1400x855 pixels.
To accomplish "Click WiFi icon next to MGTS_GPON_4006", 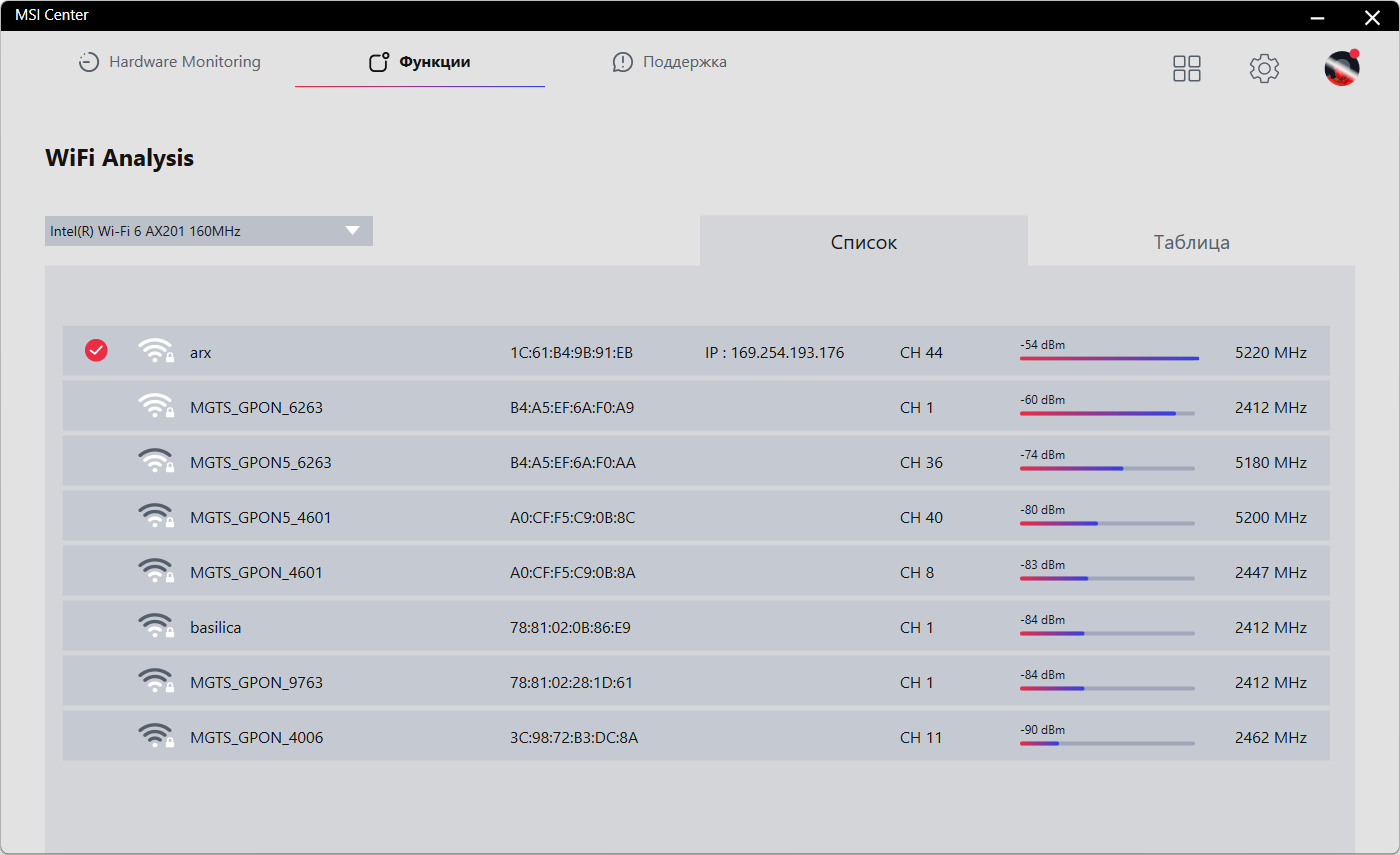I will click(156, 736).
